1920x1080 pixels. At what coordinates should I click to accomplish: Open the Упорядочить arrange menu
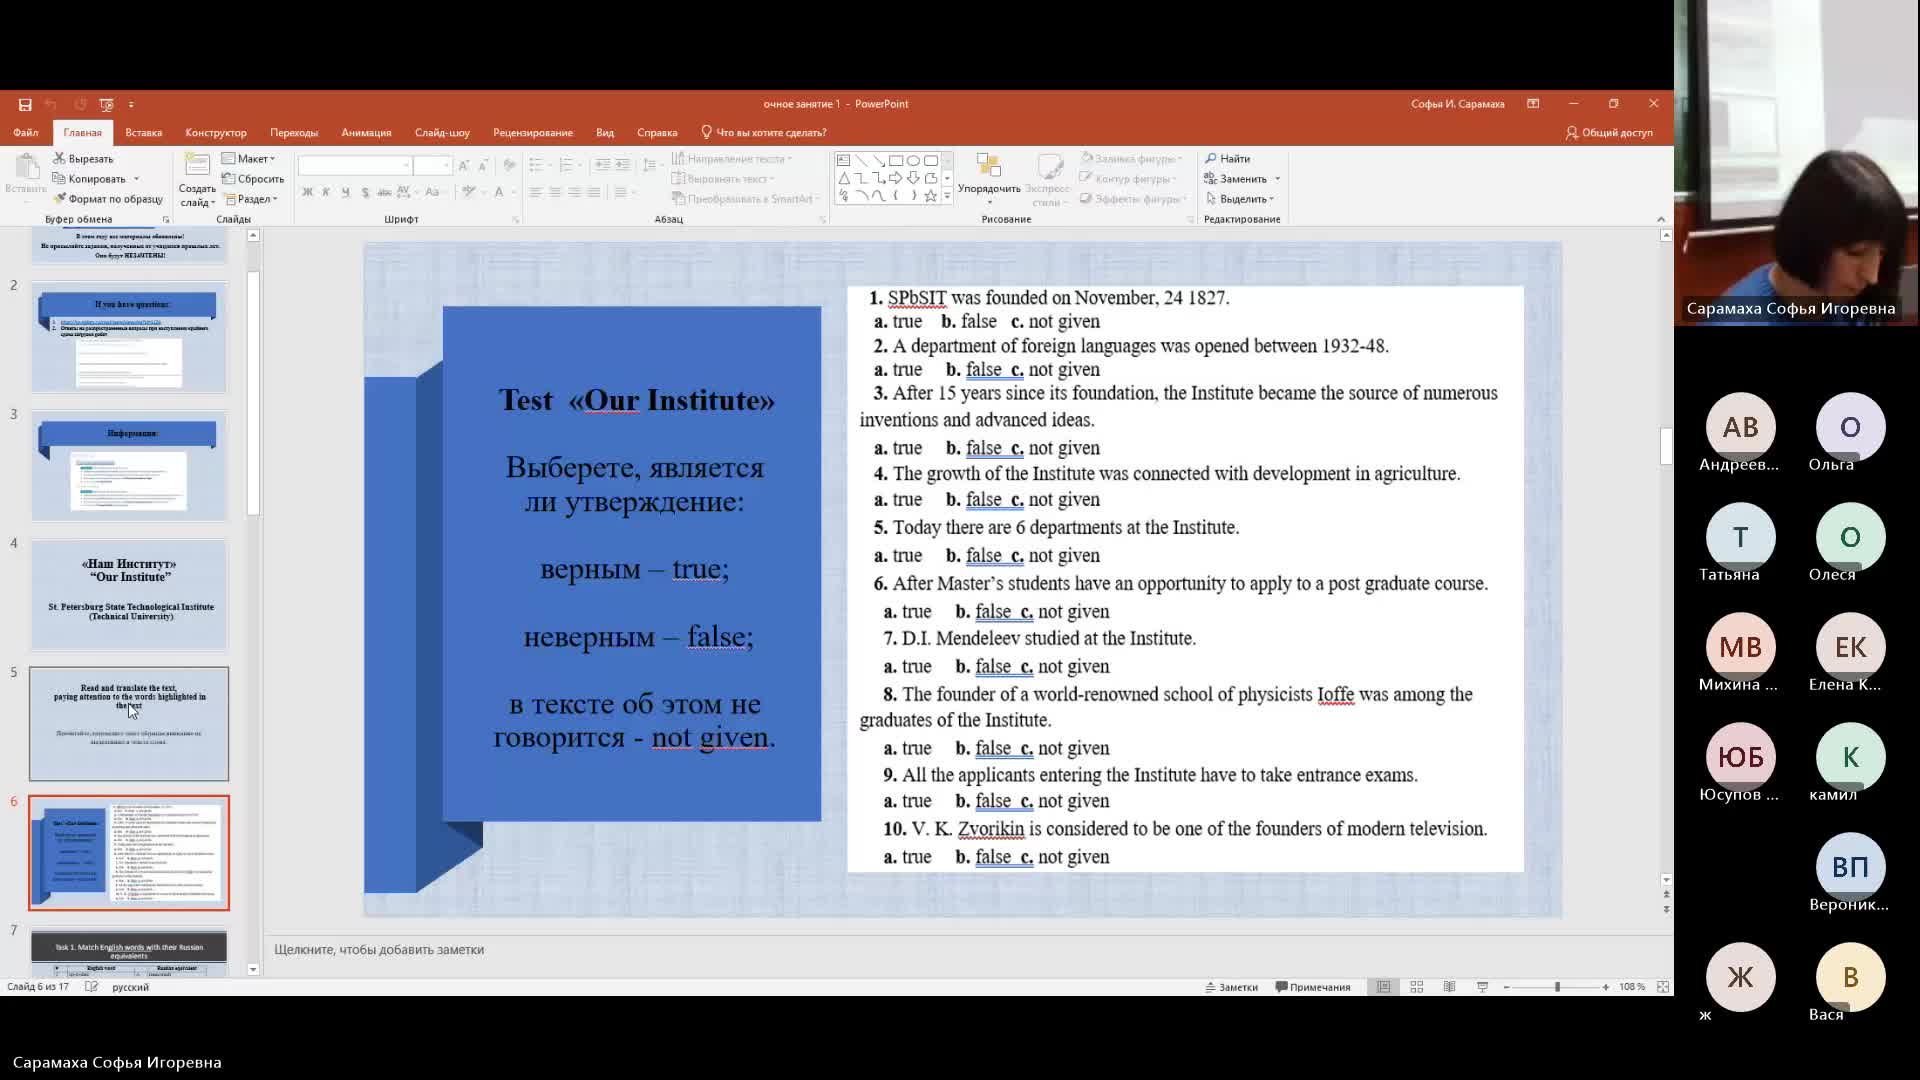point(989,180)
